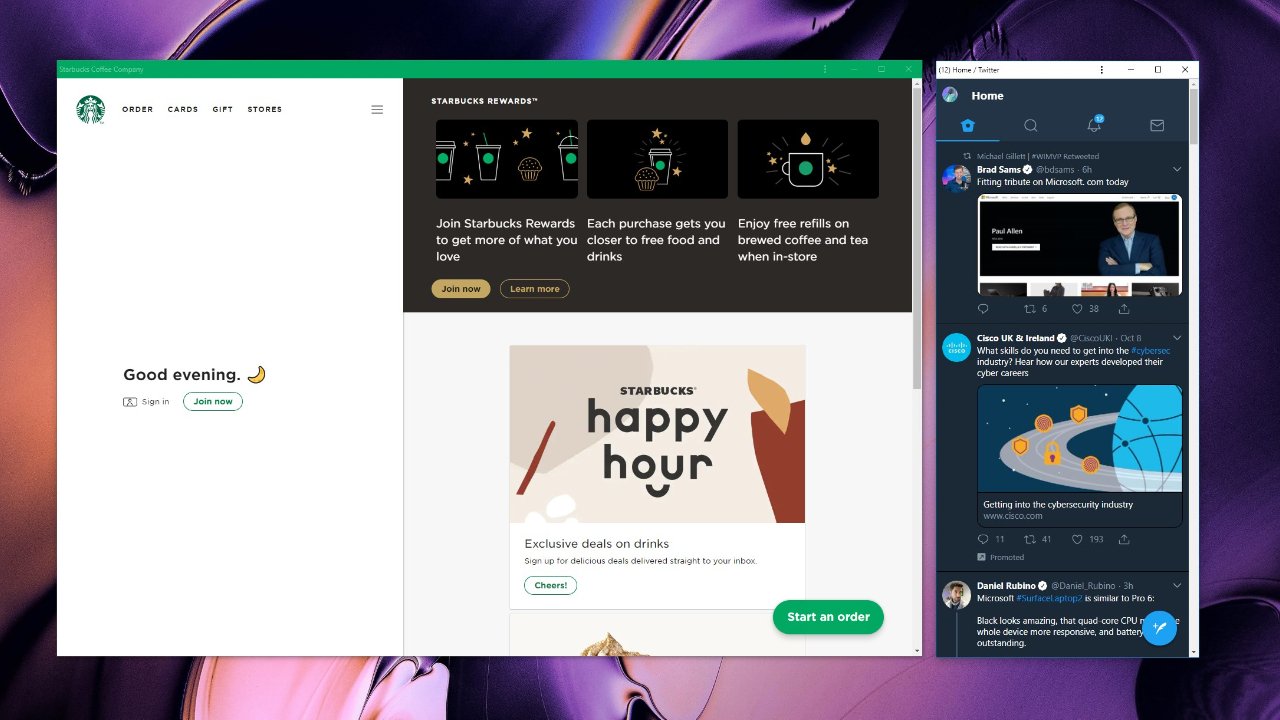Share the Cisco UK & Ireland tweet
The width and height of the screenshot is (1280, 720).
(1124, 539)
